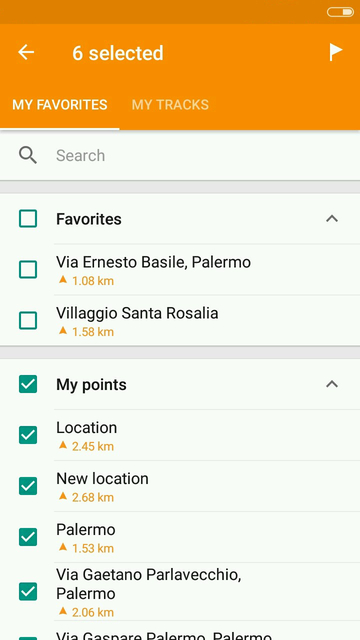
Task: Select Via Ernesto Basile checkbox
Action: click(x=28, y=270)
